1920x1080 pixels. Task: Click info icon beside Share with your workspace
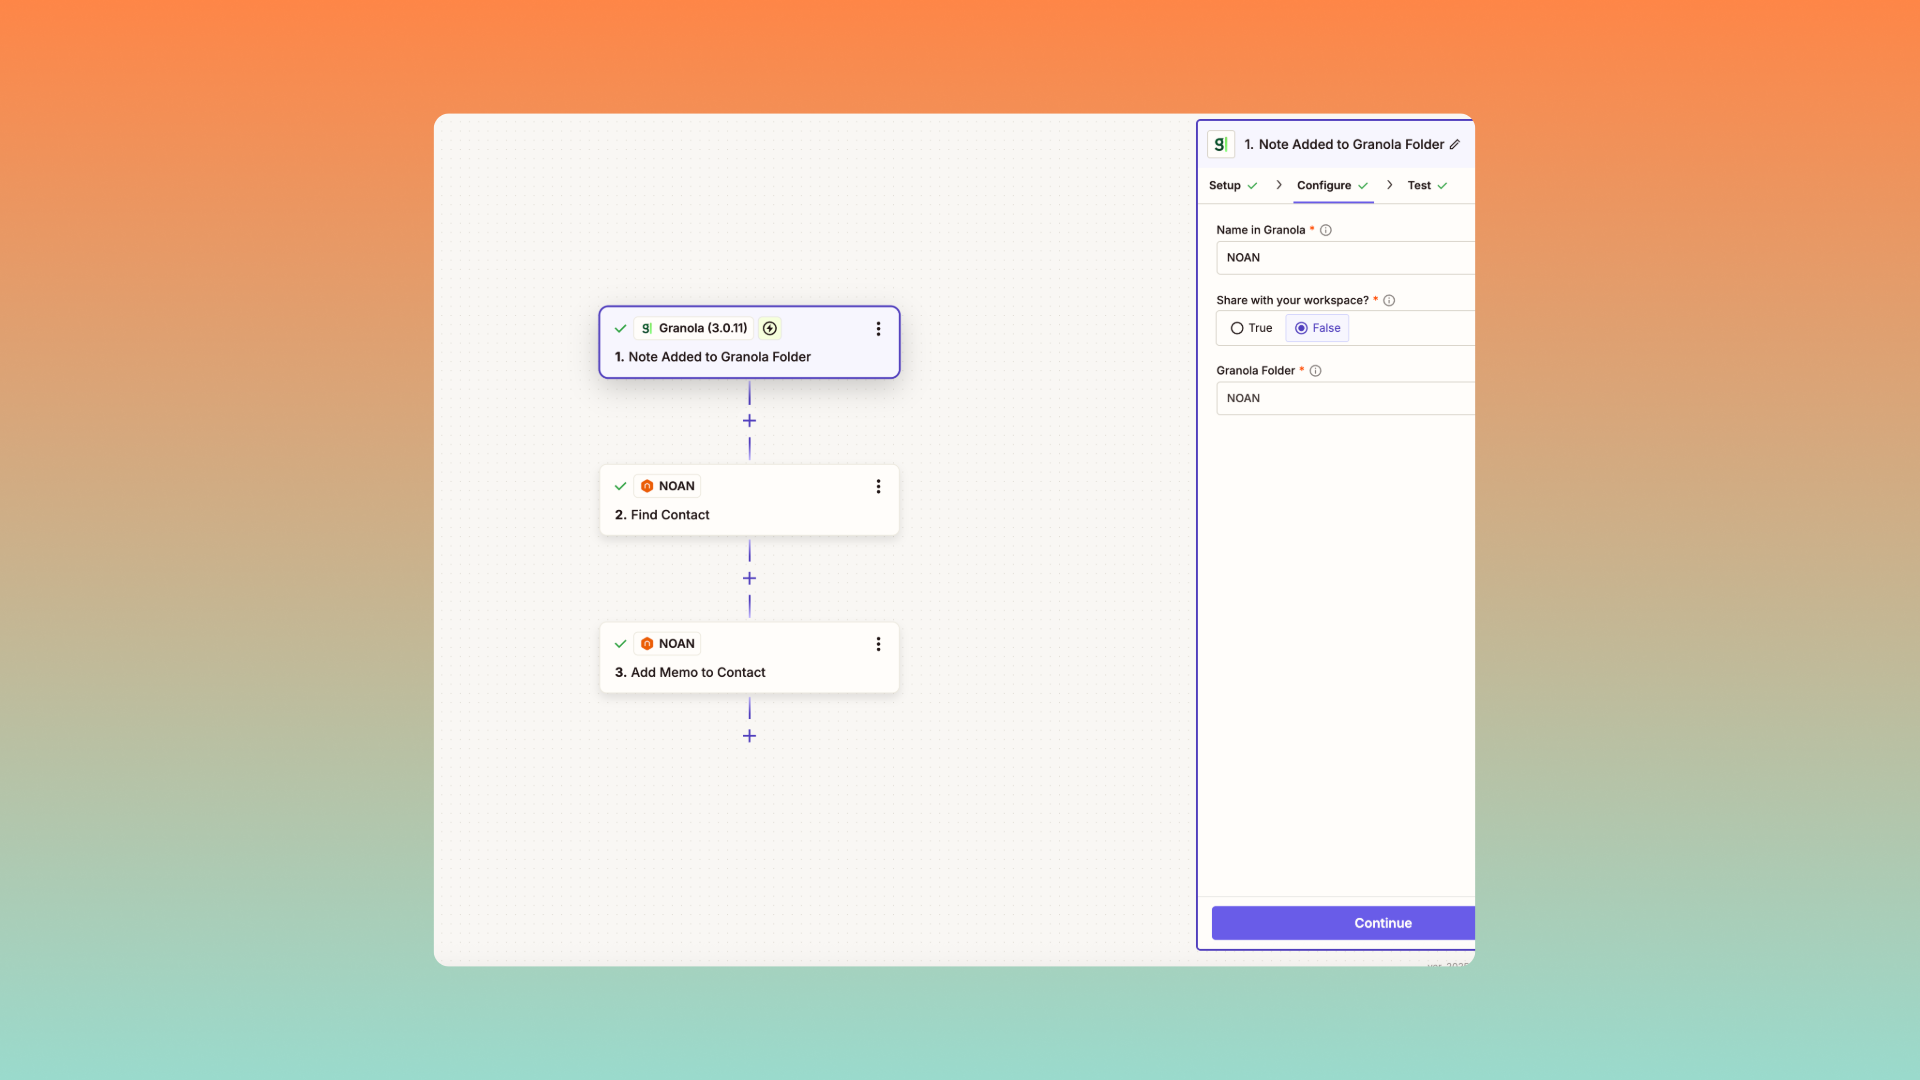click(x=1389, y=301)
